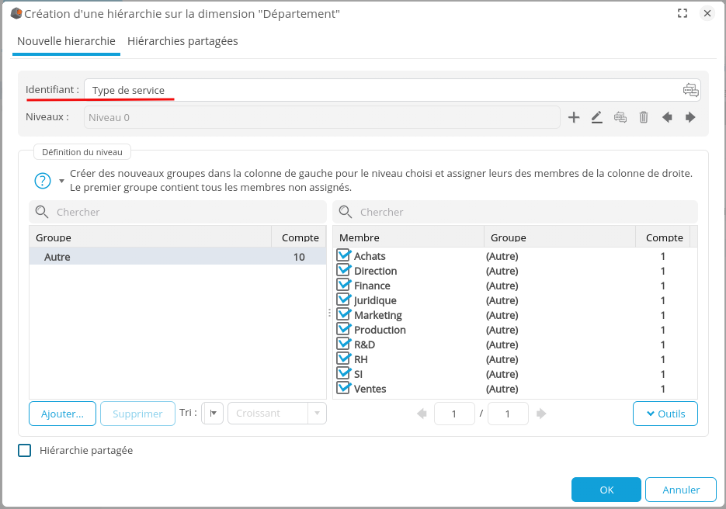The height and width of the screenshot is (509, 726).
Task: Click the trash icon to delete the level
Action: click(644, 117)
